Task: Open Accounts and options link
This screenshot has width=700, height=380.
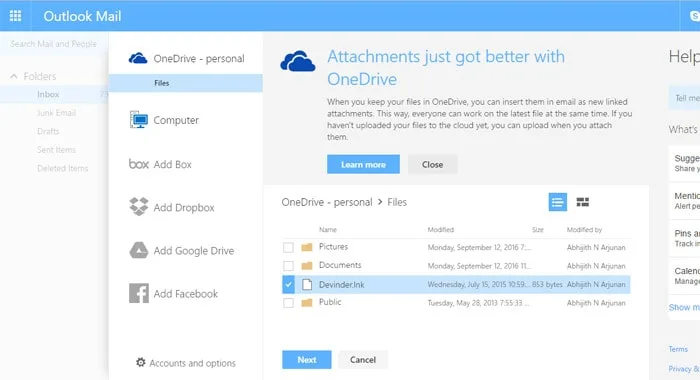Action: [192, 363]
